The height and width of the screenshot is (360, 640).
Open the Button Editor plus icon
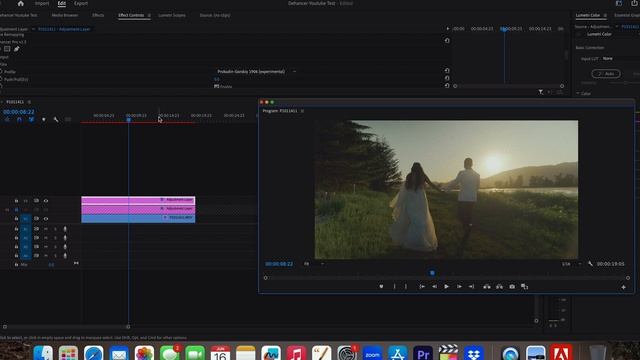tap(623, 287)
